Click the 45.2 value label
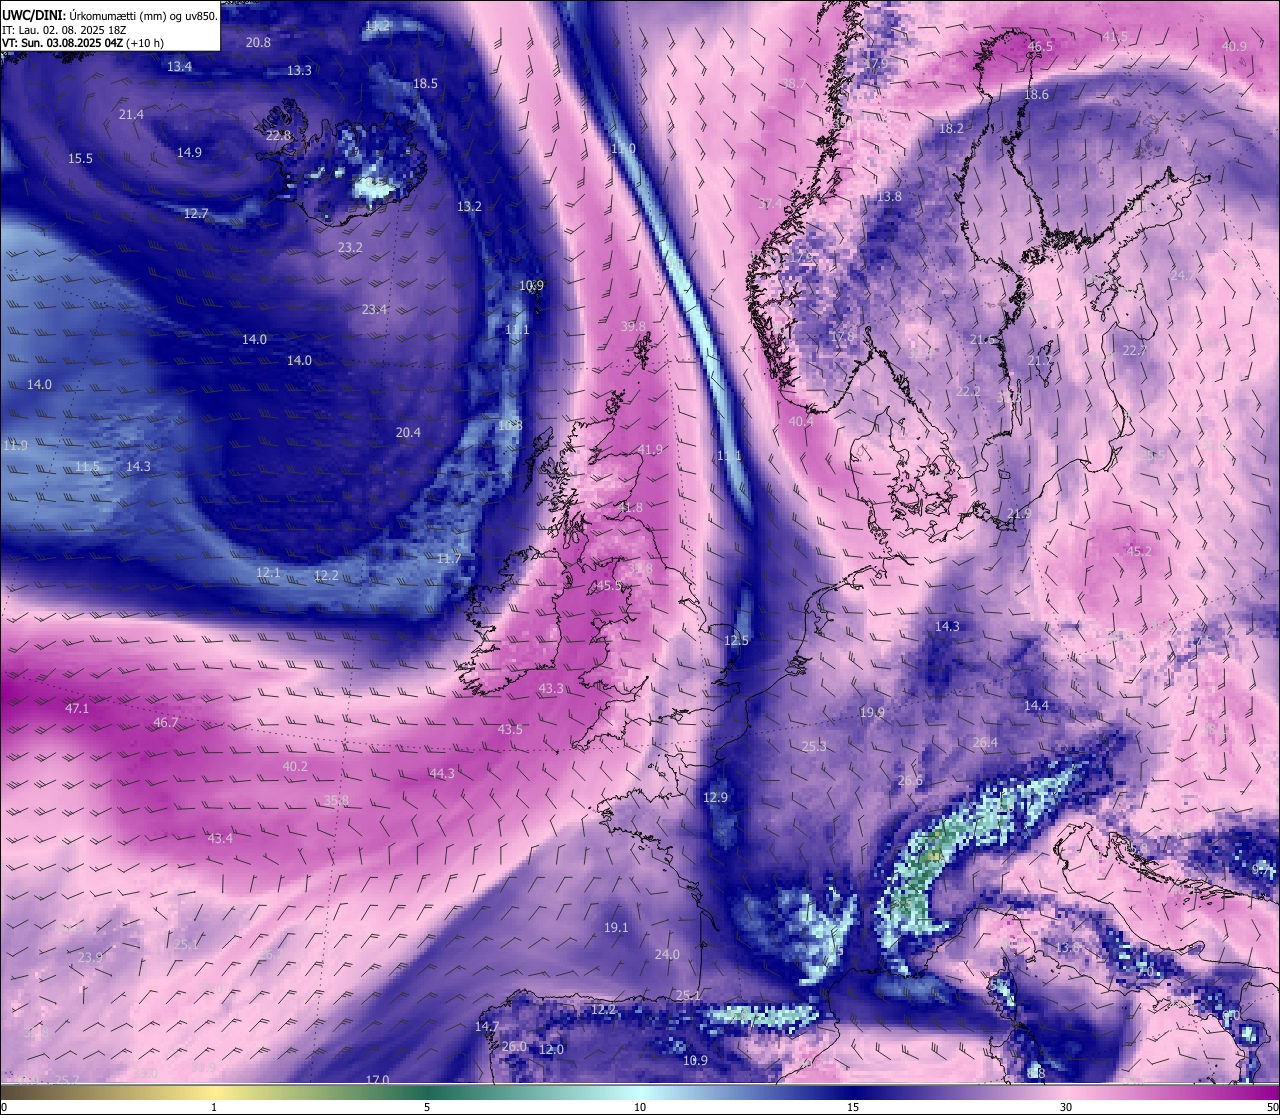This screenshot has height=1115, width=1280. (x=1139, y=551)
